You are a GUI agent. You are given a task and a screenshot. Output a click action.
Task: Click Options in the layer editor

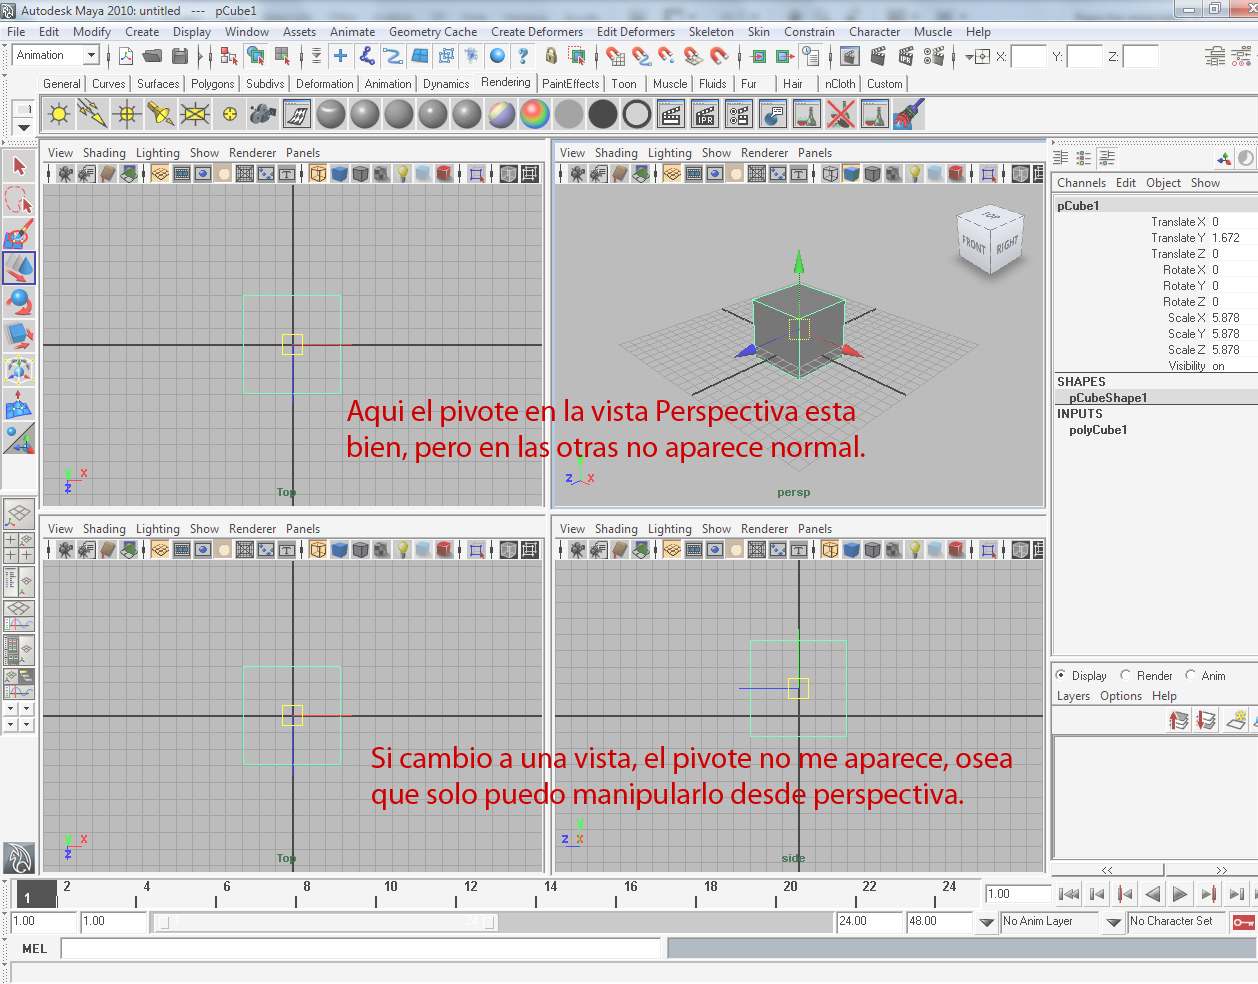point(1120,696)
